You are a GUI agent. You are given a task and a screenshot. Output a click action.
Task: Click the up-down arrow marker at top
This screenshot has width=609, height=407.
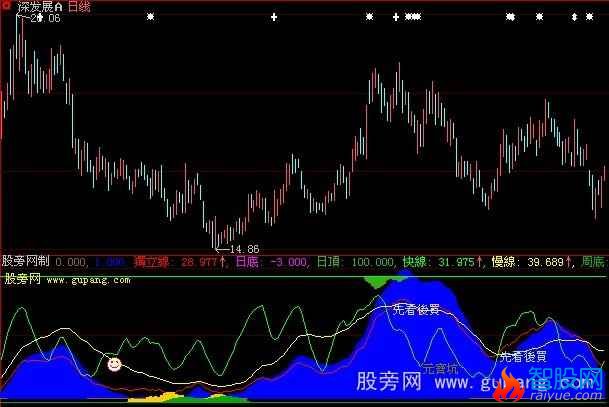point(574,17)
